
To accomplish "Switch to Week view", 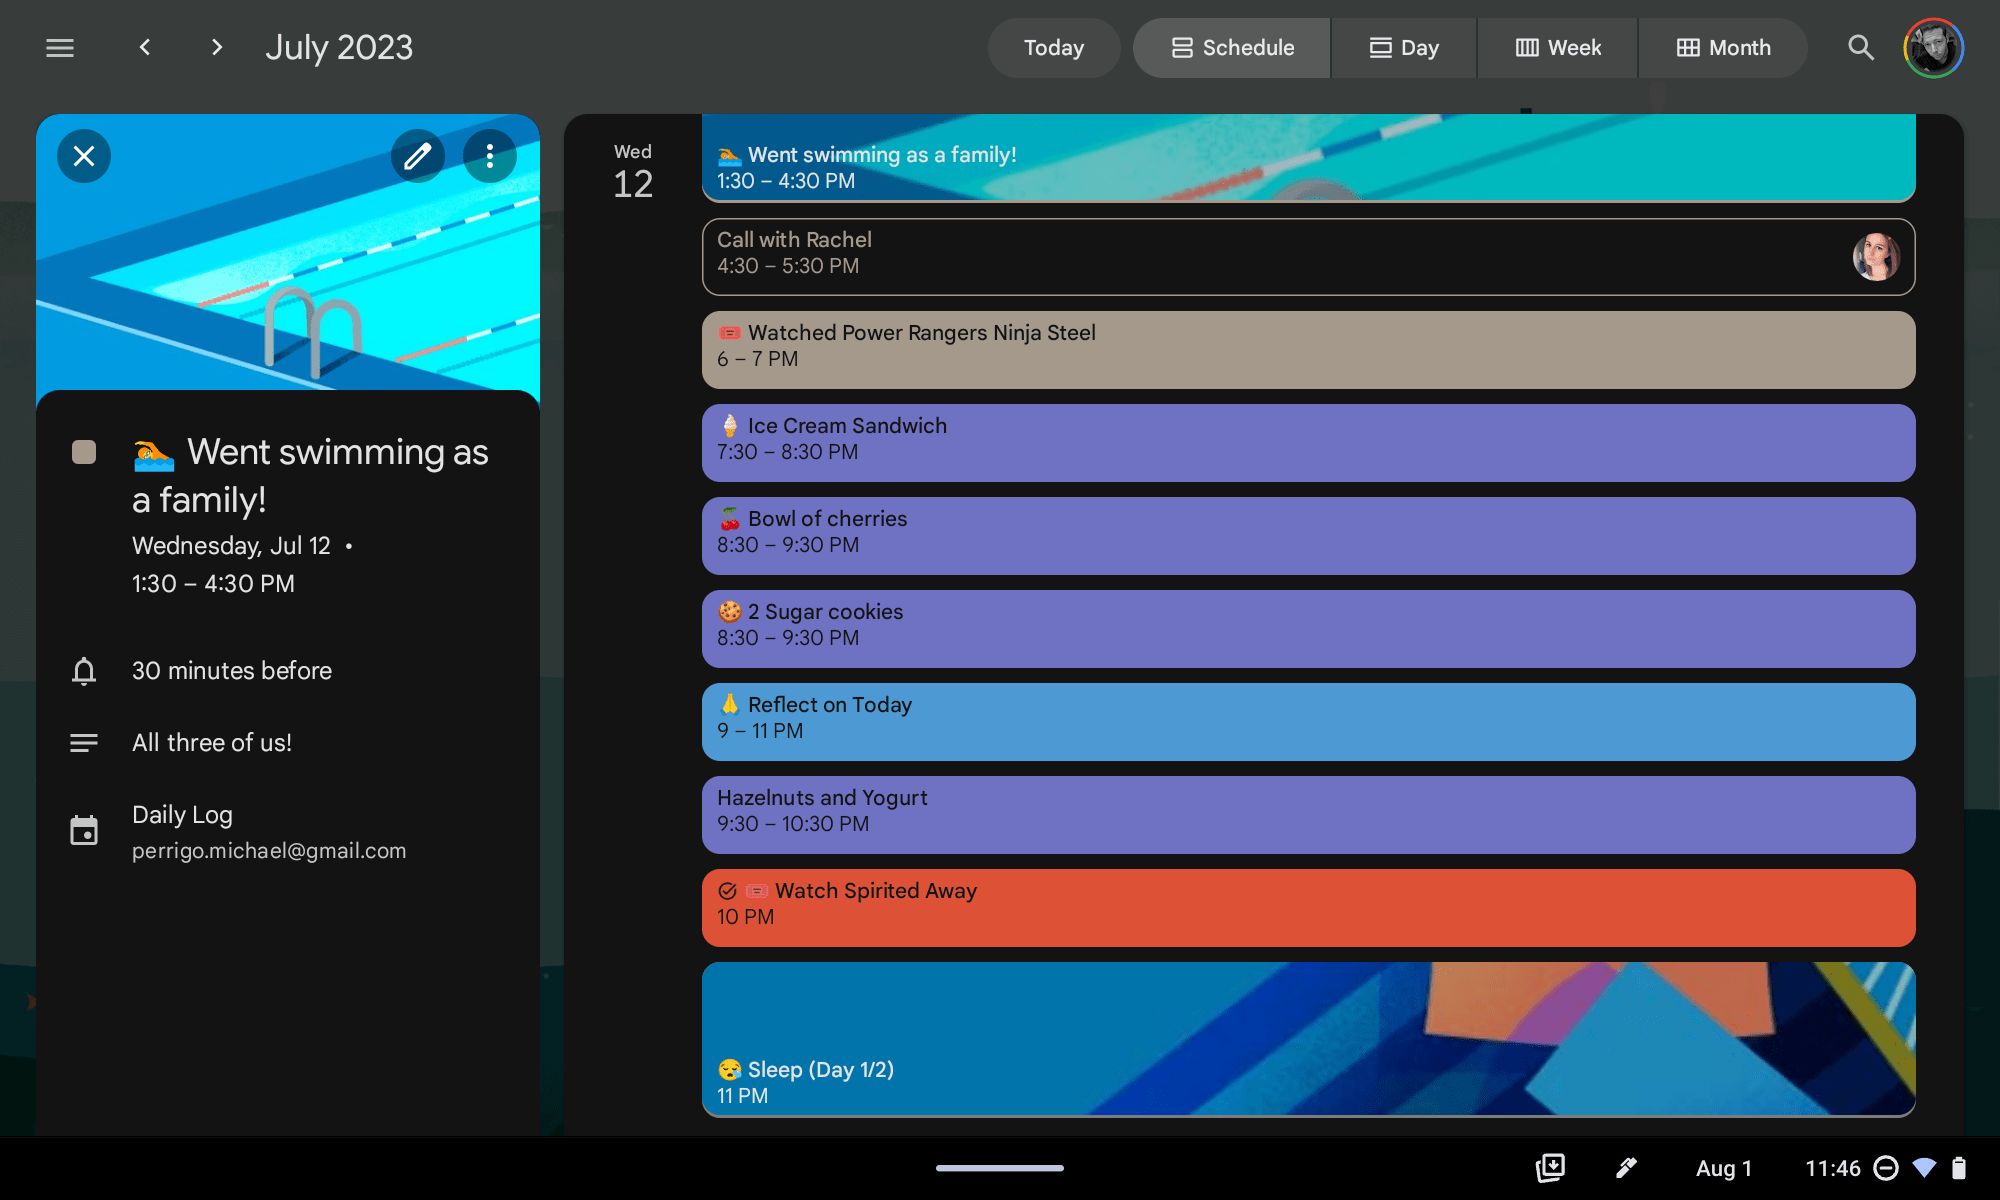I will (1558, 47).
